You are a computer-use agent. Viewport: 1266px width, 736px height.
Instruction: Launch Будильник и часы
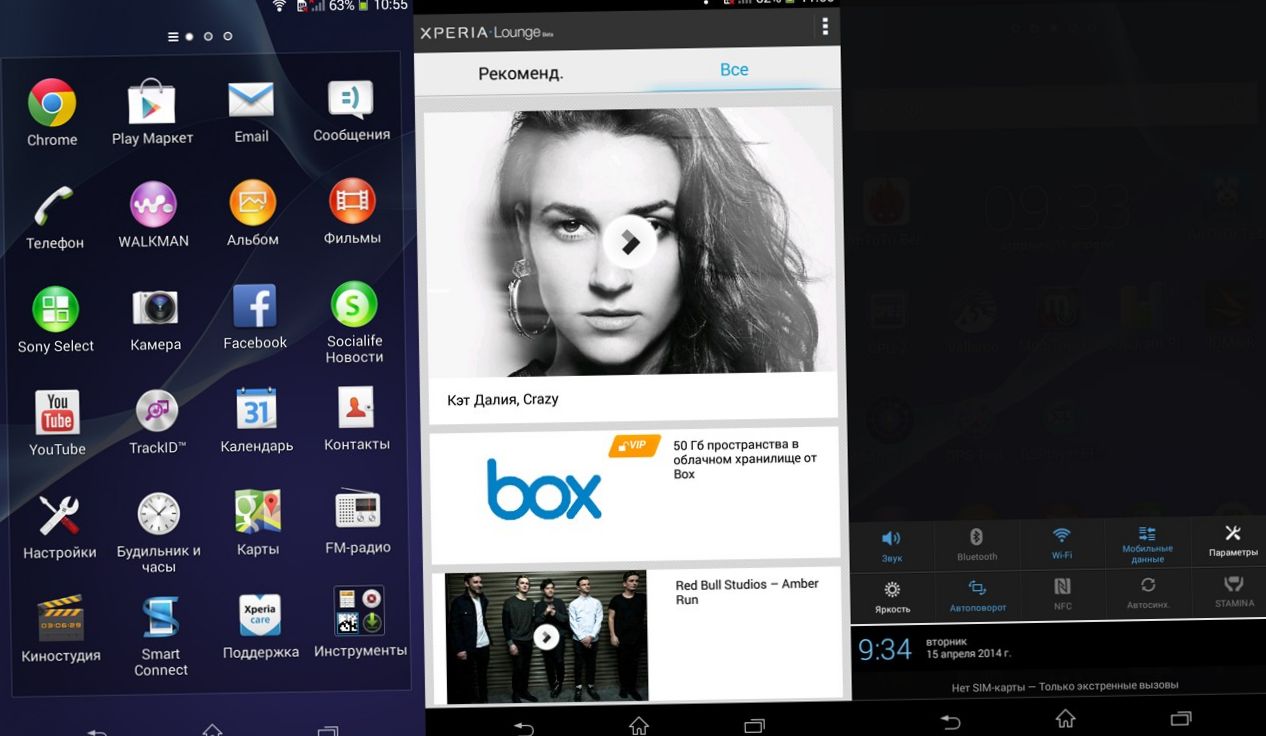[158, 514]
